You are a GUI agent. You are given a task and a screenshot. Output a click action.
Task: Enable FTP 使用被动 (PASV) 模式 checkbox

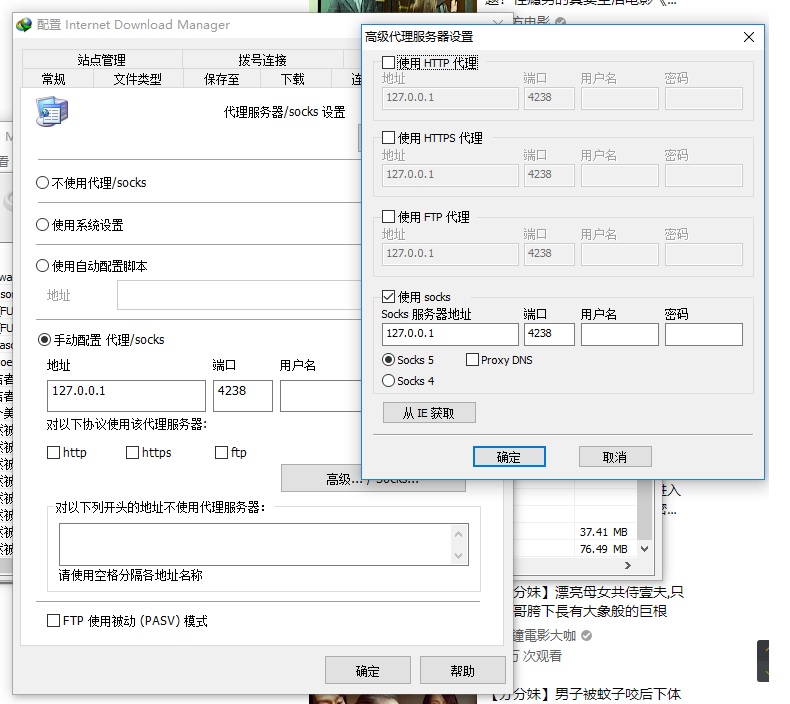(x=53, y=620)
